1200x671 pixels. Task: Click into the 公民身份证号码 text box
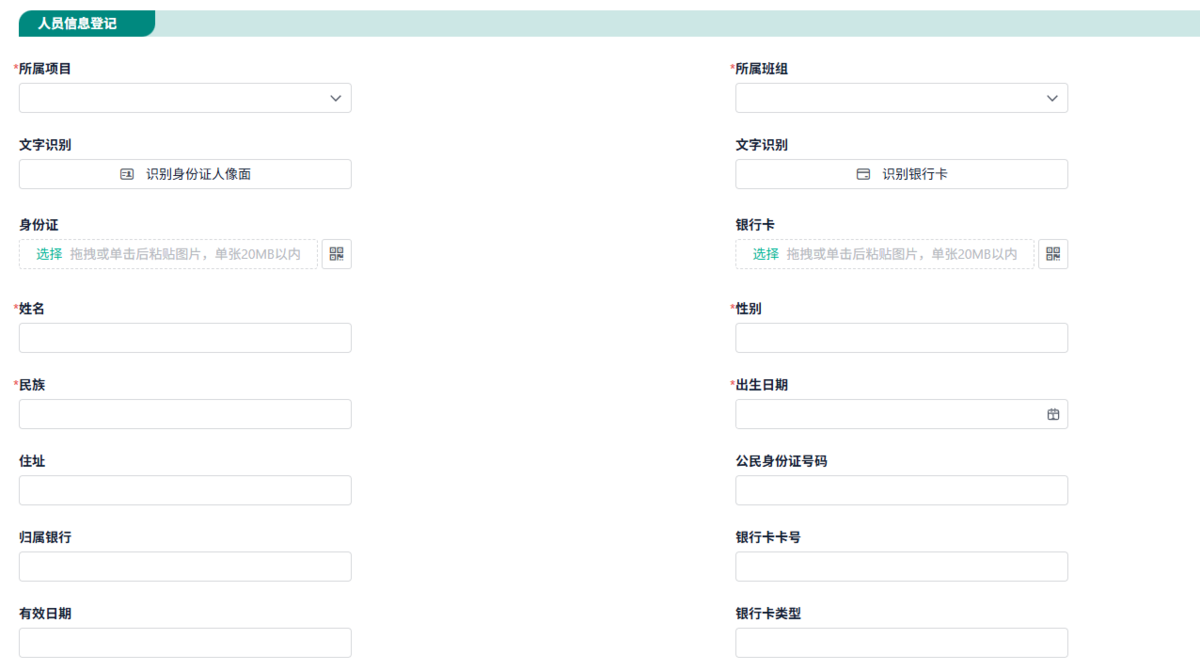pos(902,490)
